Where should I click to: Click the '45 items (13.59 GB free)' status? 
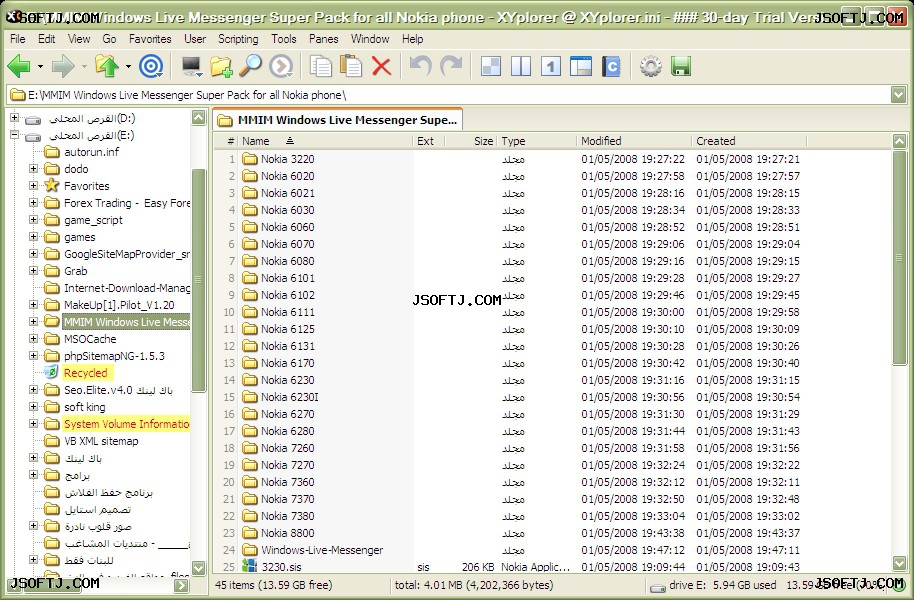click(x=273, y=585)
